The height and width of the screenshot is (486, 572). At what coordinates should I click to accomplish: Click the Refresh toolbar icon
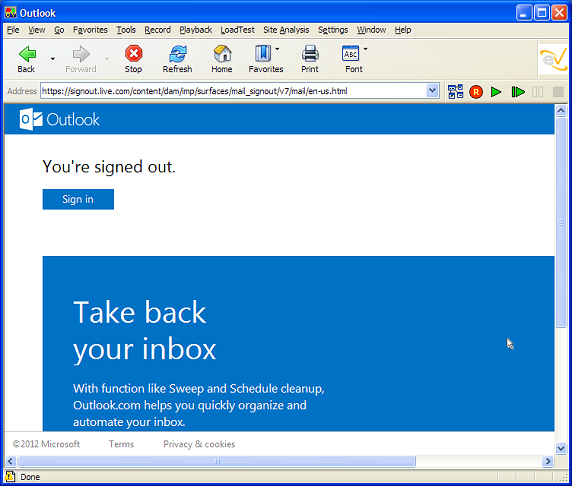178,54
